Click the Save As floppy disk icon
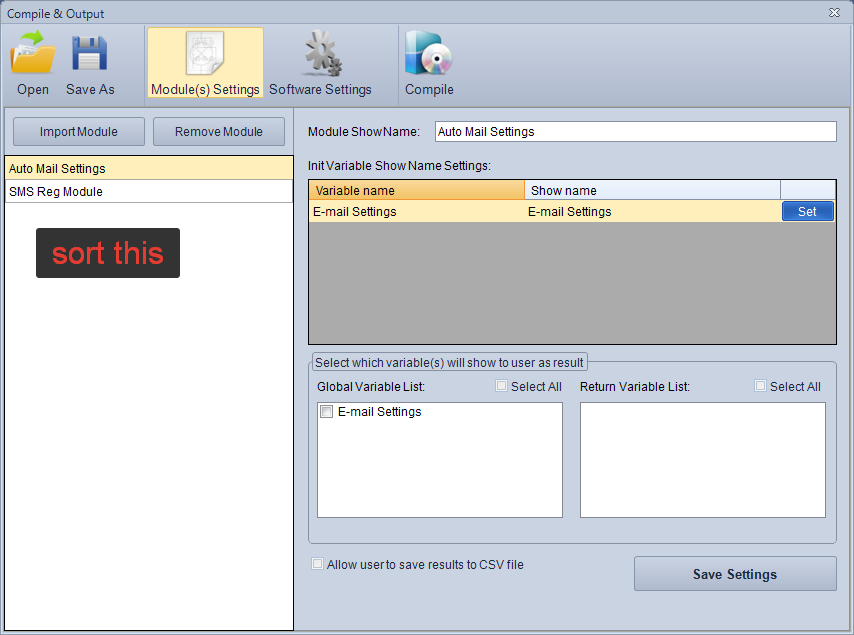Image resolution: width=854 pixels, height=635 pixels. coord(90,54)
